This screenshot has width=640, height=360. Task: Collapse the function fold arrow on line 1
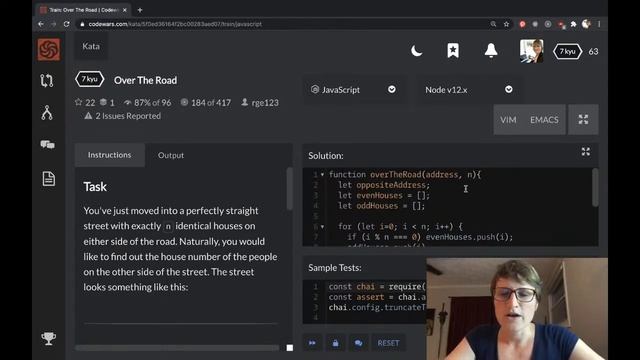(x=322, y=175)
